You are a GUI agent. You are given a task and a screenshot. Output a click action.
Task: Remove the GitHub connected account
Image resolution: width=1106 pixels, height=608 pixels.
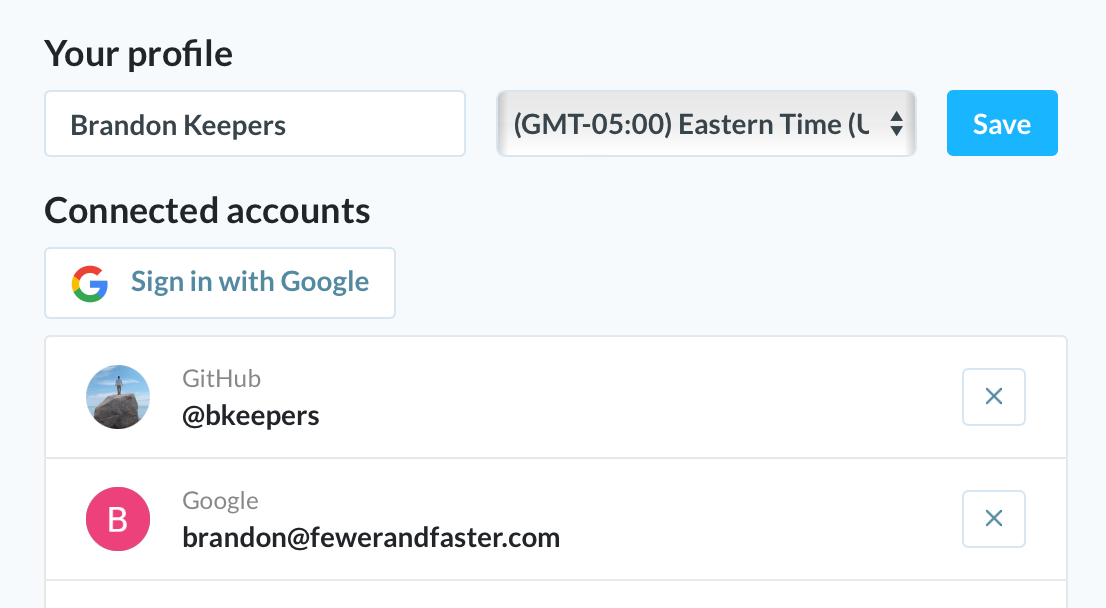pos(993,396)
